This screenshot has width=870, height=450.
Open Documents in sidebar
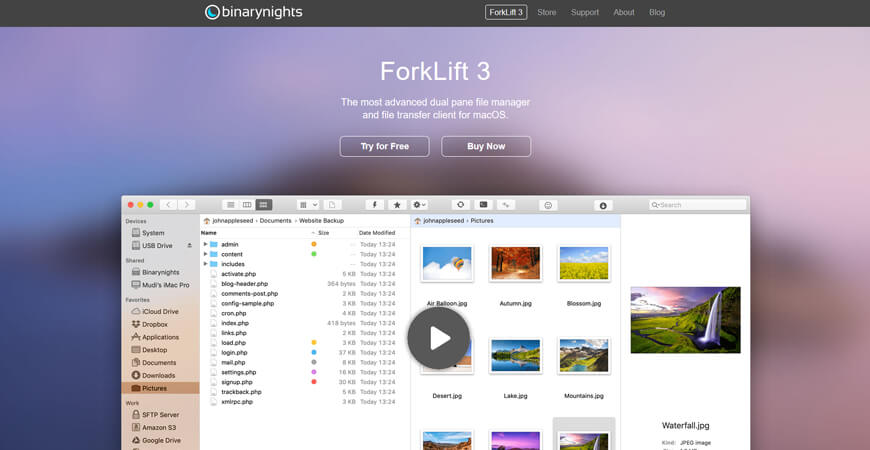[160, 362]
